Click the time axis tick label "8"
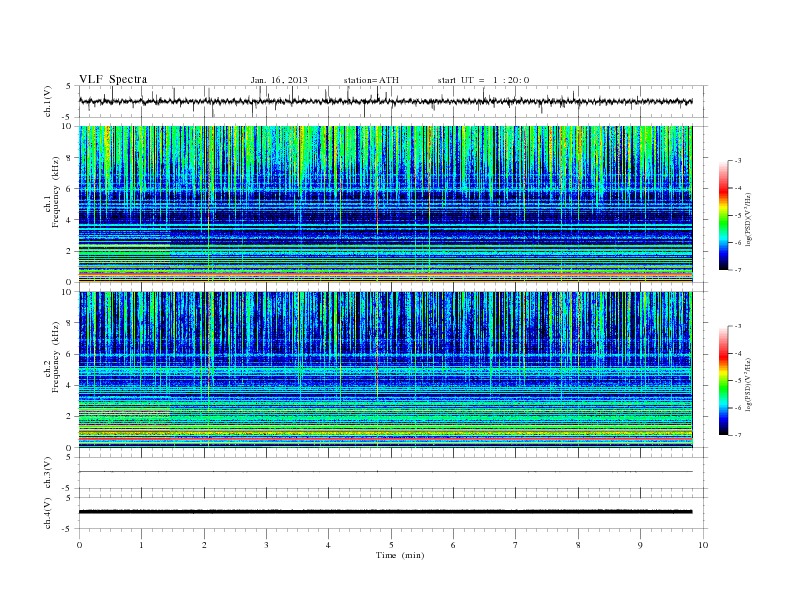The width and height of the screenshot is (792, 612). click(578, 545)
